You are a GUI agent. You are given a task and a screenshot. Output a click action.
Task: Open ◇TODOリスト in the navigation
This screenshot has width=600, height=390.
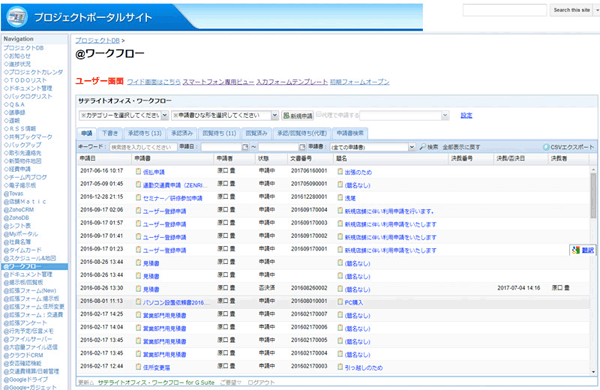pos(25,80)
